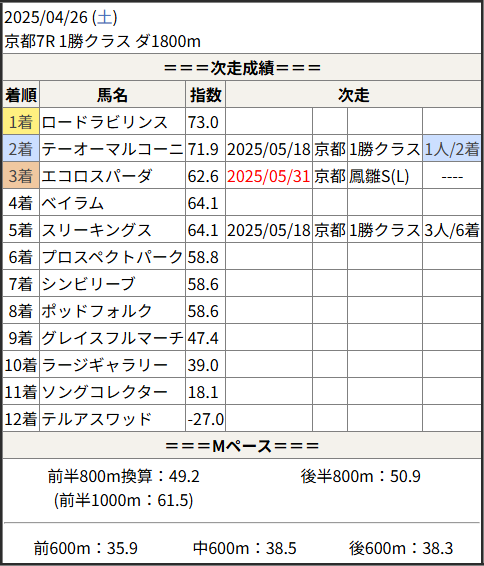
Task: Click the Mペース section heading
Action: click(x=242, y=446)
